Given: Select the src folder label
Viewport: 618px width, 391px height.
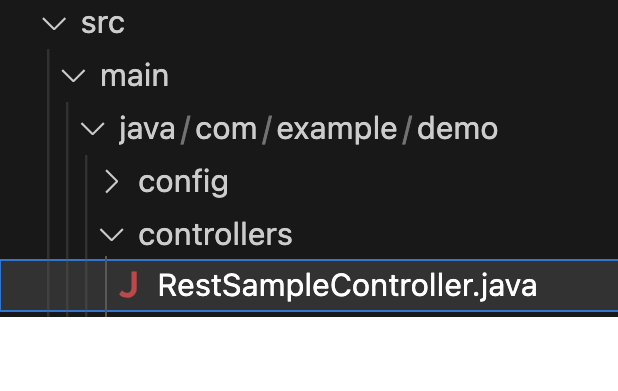Looking at the screenshot, I should [x=103, y=23].
